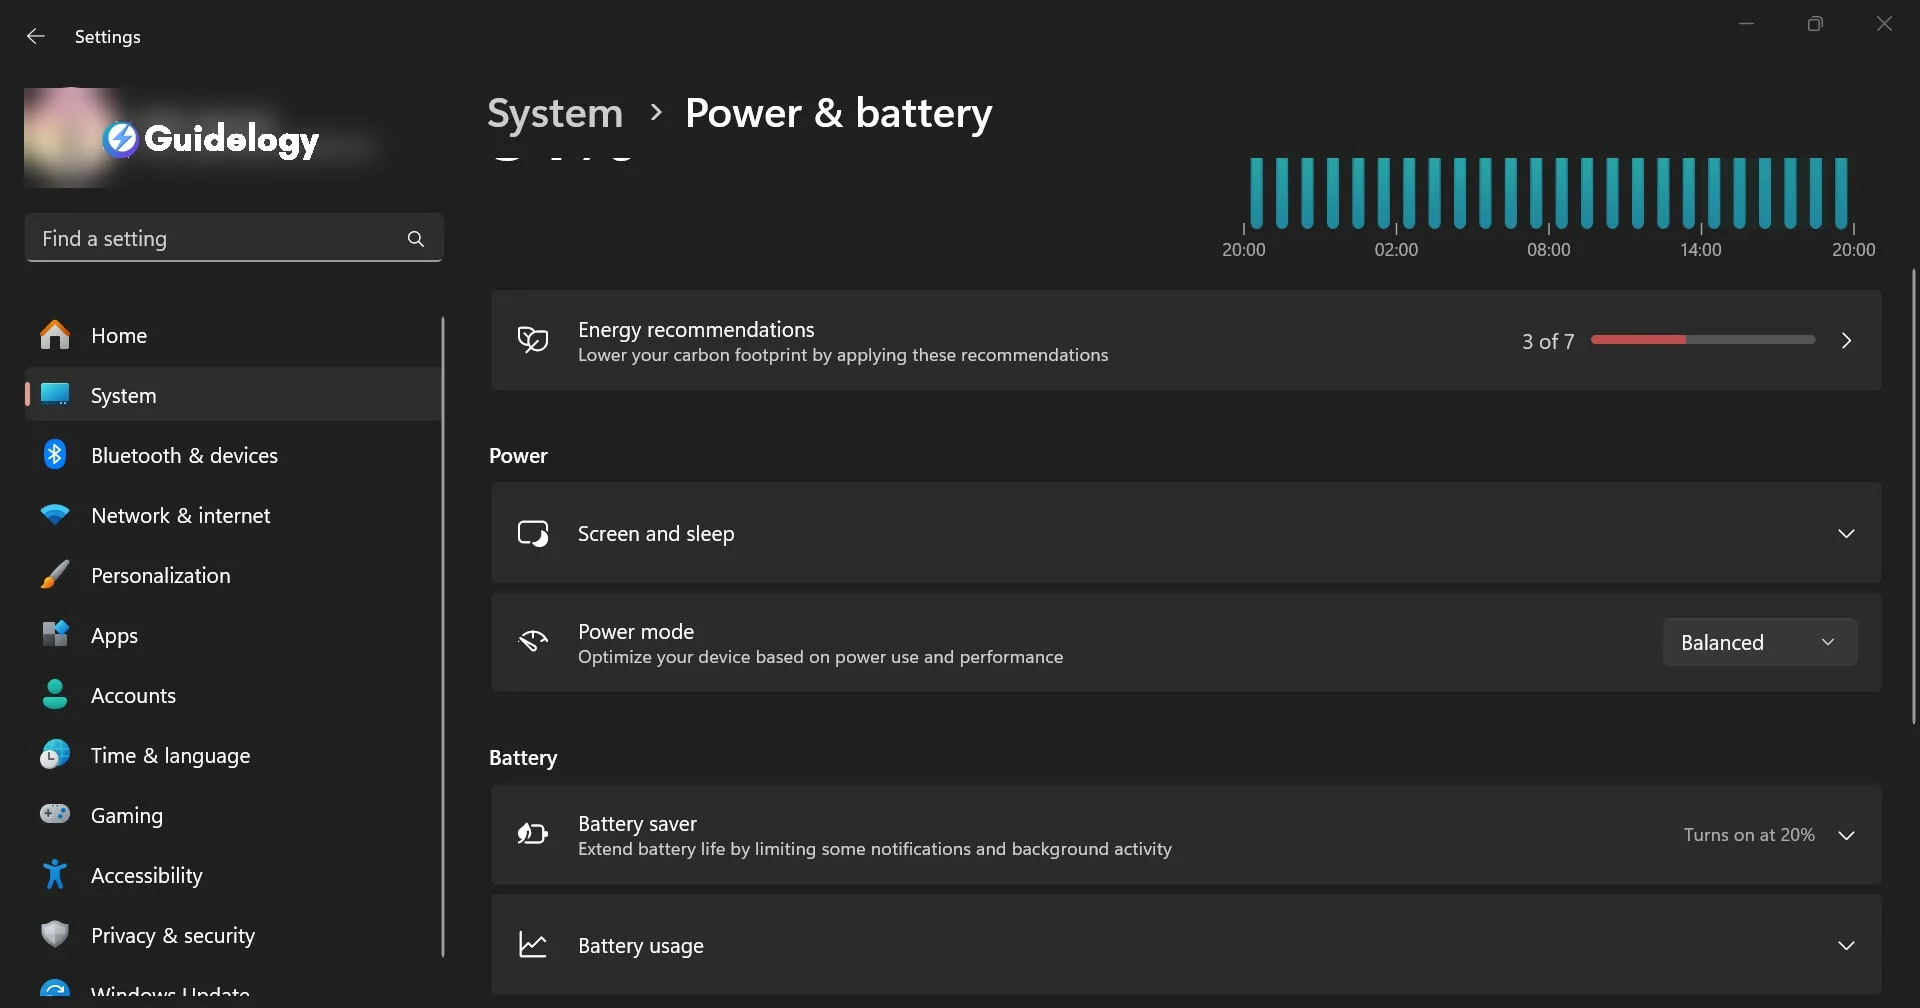This screenshot has height=1008, width=1920.
Task: Click the 08:00 battery chart marker
Action: tap(1548, 249)
